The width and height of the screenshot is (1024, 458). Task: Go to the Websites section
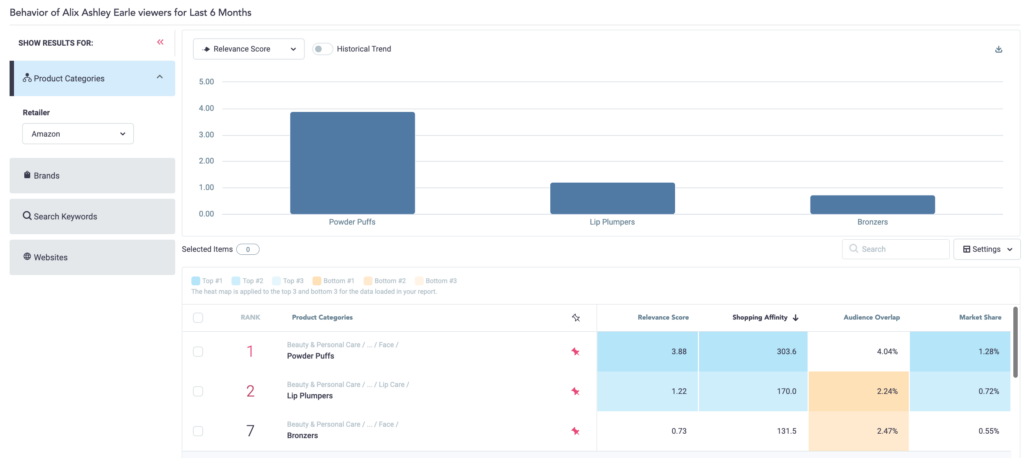[x=92, y=257]
